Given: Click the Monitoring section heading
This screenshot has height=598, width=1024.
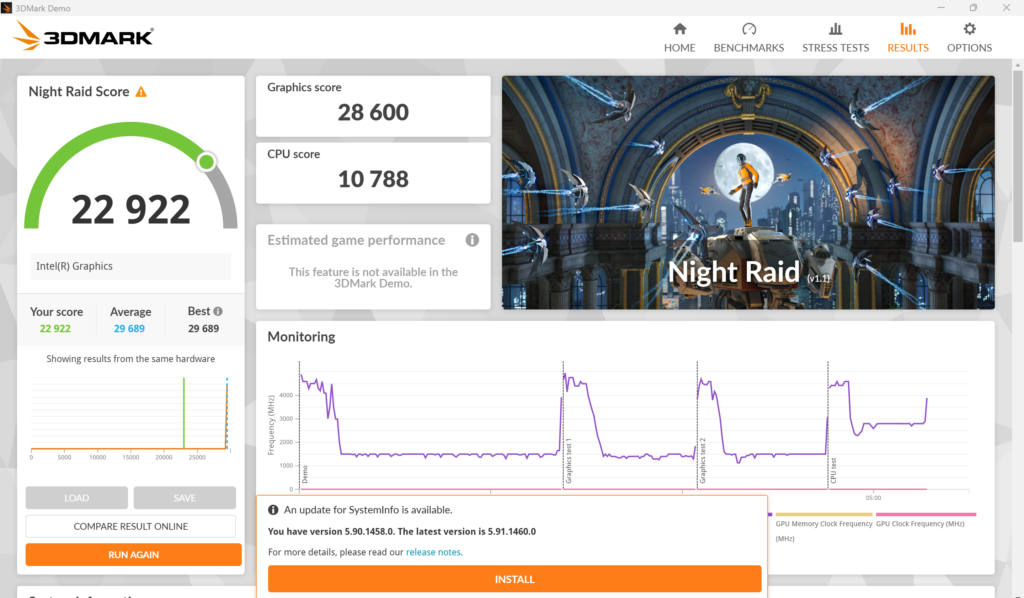Looking at the screenshot, I should tap(301, 337).
